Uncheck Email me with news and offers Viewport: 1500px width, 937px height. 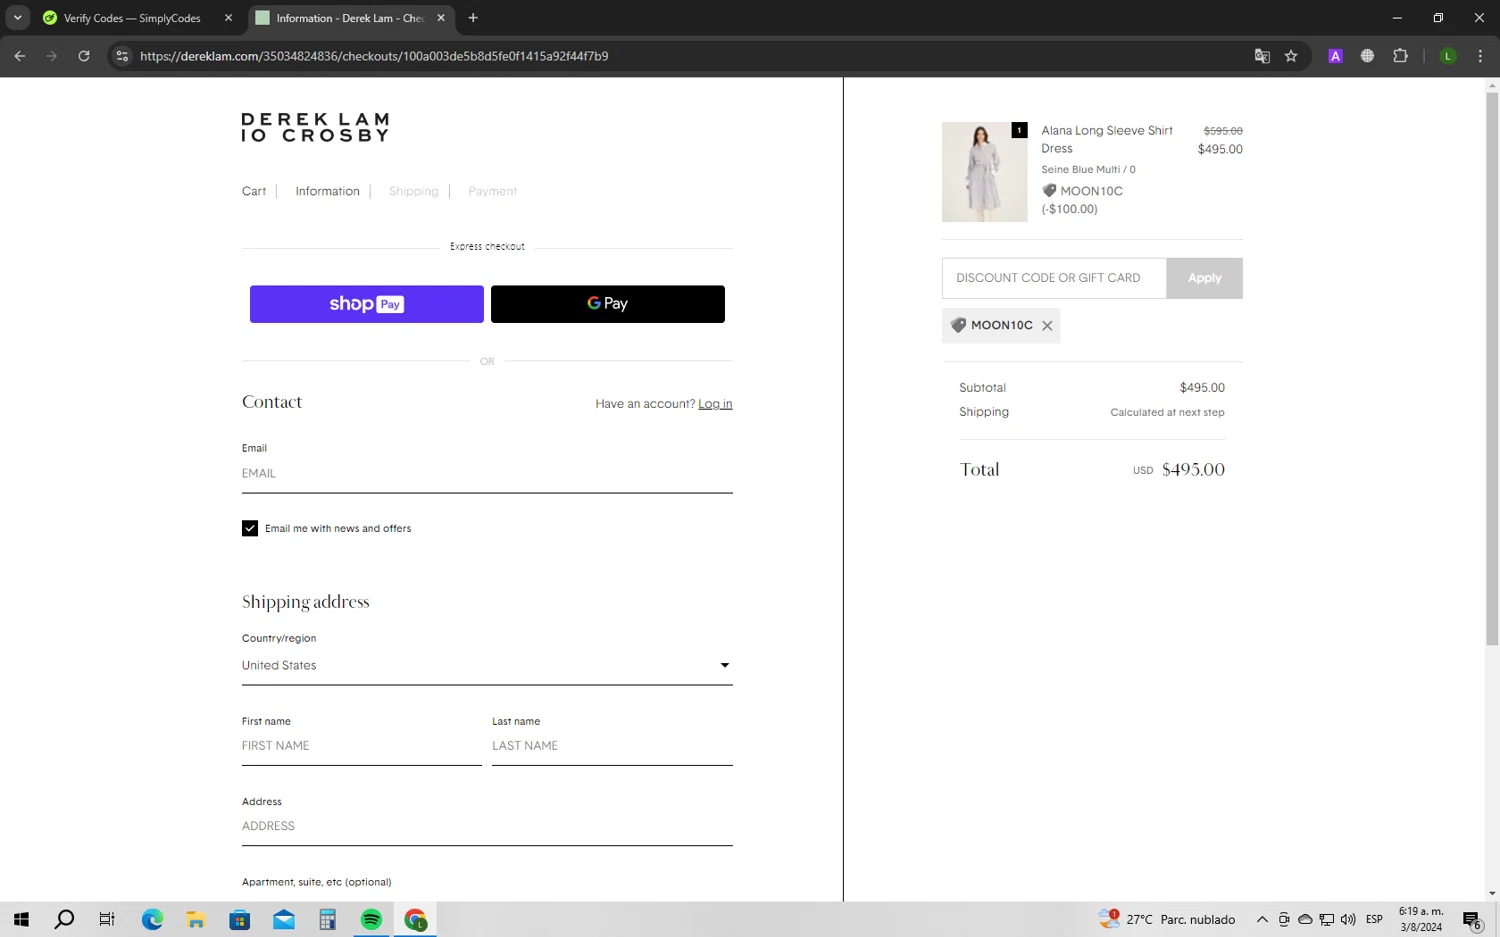pos(250,528)
